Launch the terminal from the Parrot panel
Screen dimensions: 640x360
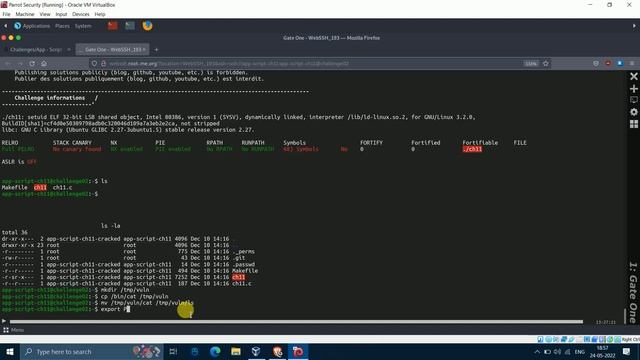(130, 26)
